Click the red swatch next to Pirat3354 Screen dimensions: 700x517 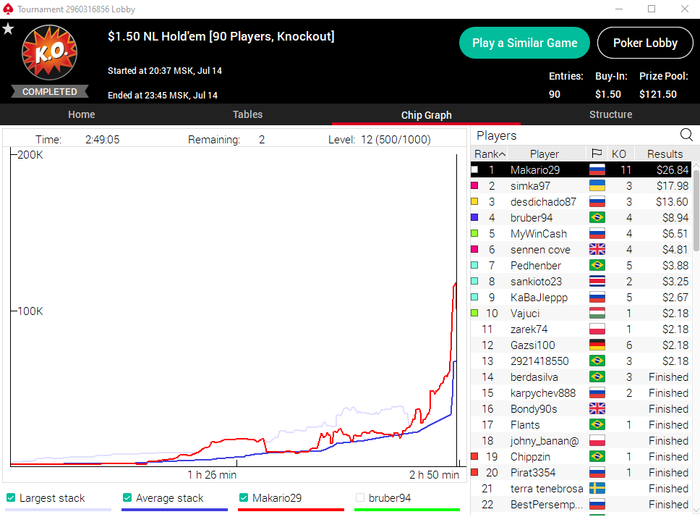point(475,472)
